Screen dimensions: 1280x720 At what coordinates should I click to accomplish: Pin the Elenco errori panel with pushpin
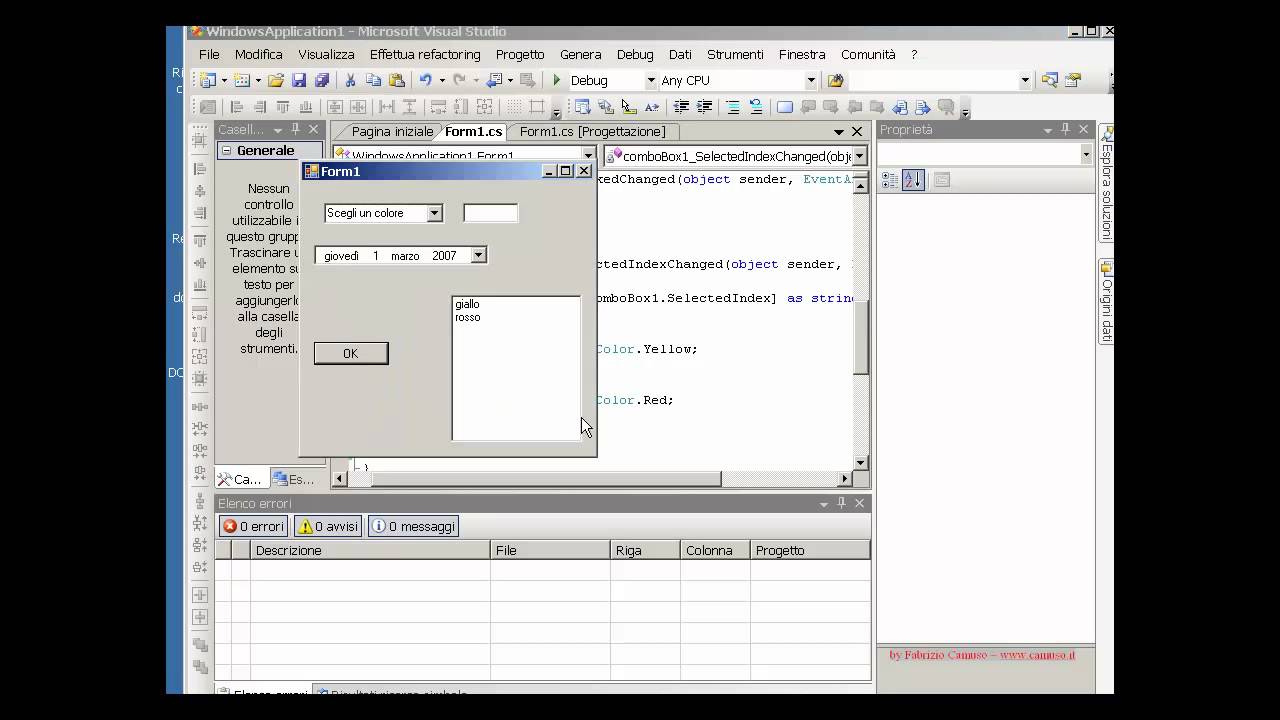tap(842, 503)
